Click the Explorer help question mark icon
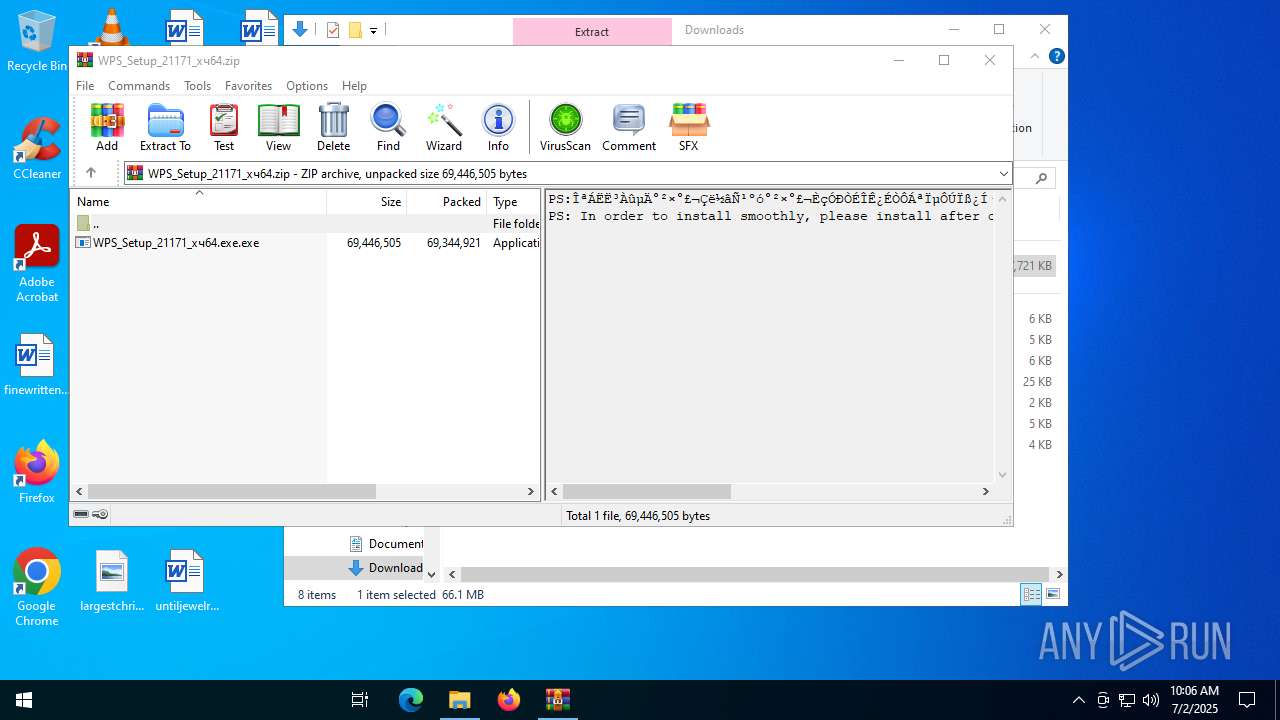Image resolution: width=1280 pixels, height=720 pixels. (1056, 56)
